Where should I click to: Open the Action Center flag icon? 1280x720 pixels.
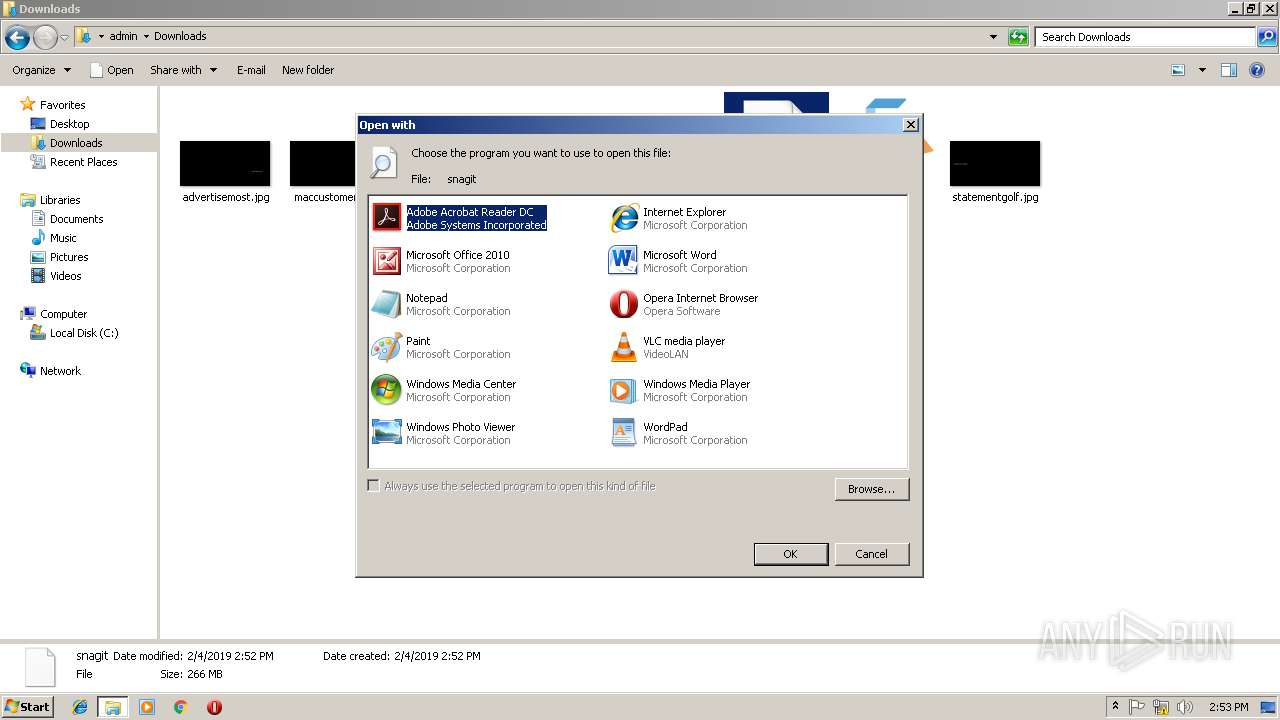1137,707
